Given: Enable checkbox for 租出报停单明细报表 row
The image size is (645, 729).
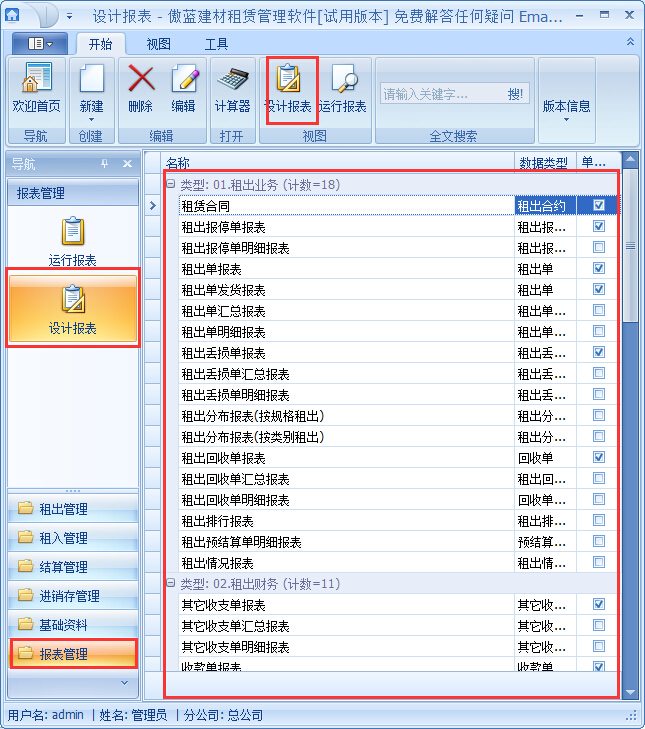Looking at the screenshot, I should click(x=598, y=247).
